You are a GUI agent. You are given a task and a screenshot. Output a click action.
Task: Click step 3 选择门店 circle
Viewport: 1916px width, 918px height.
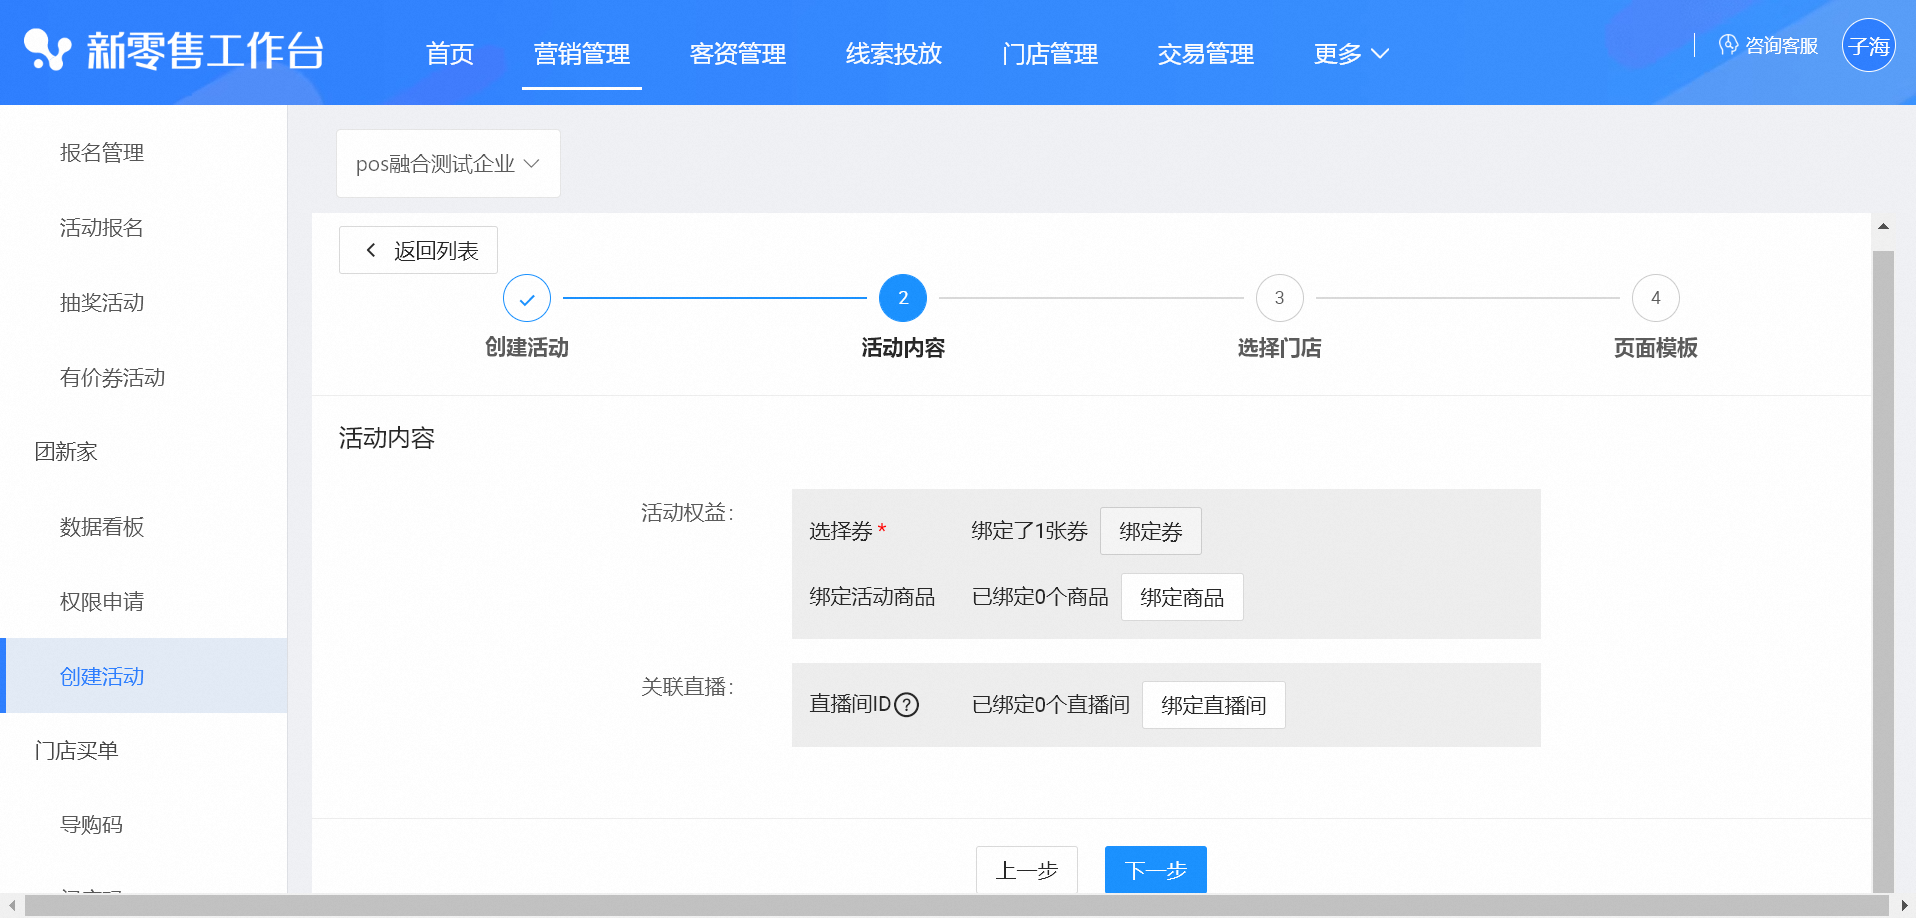tap(1279, 298)
